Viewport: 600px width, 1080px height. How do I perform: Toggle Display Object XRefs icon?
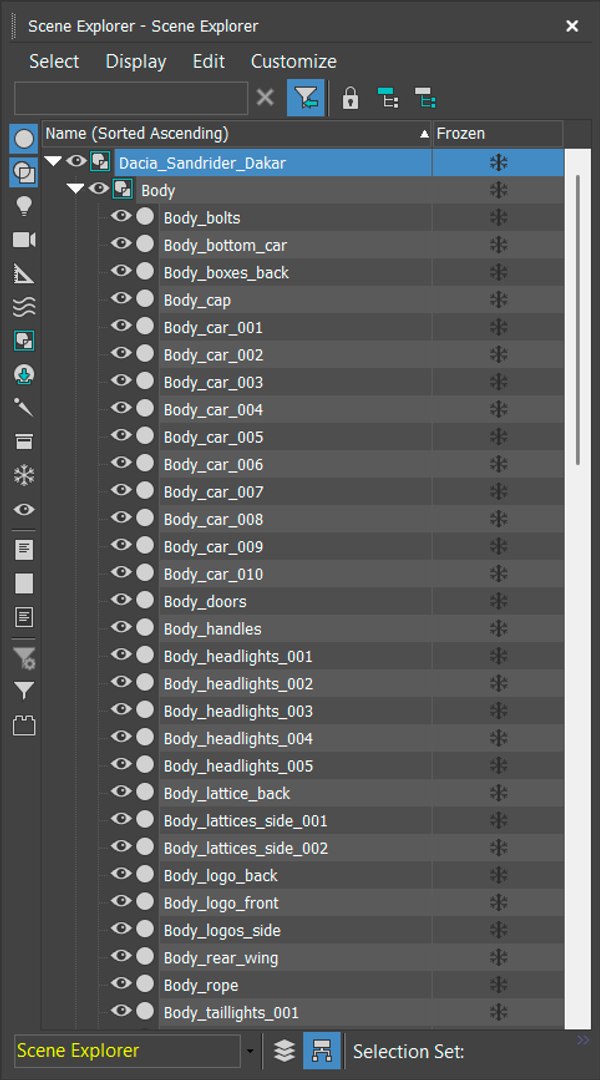point(24,375)
